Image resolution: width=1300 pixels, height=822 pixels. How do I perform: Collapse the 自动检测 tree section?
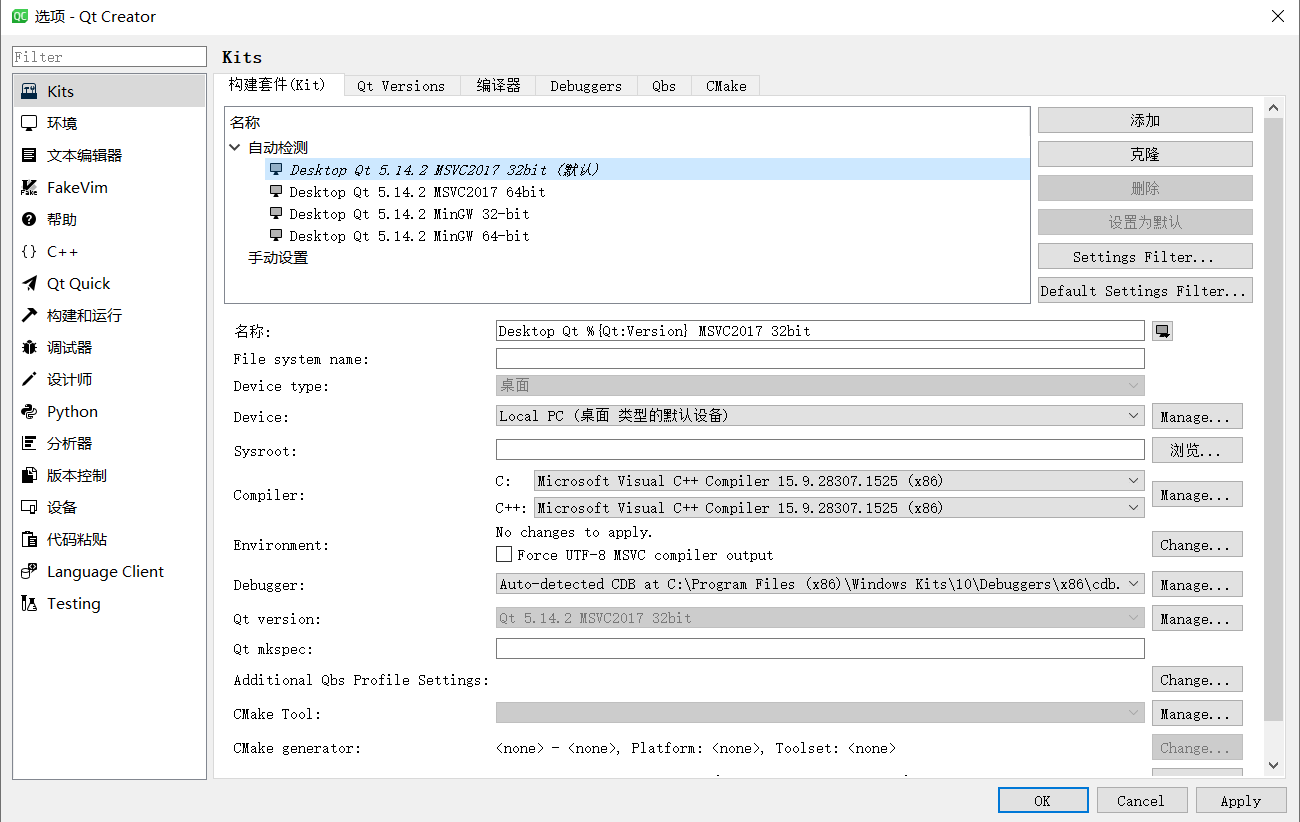click(x=235, y=147)
